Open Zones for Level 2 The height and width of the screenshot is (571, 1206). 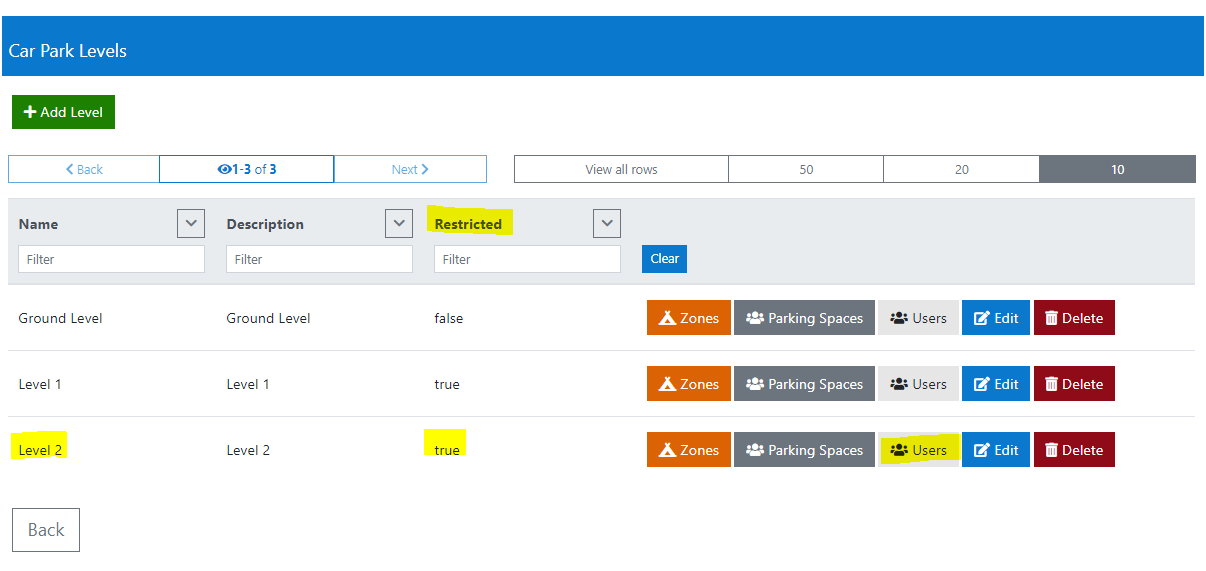pos(688,450)
